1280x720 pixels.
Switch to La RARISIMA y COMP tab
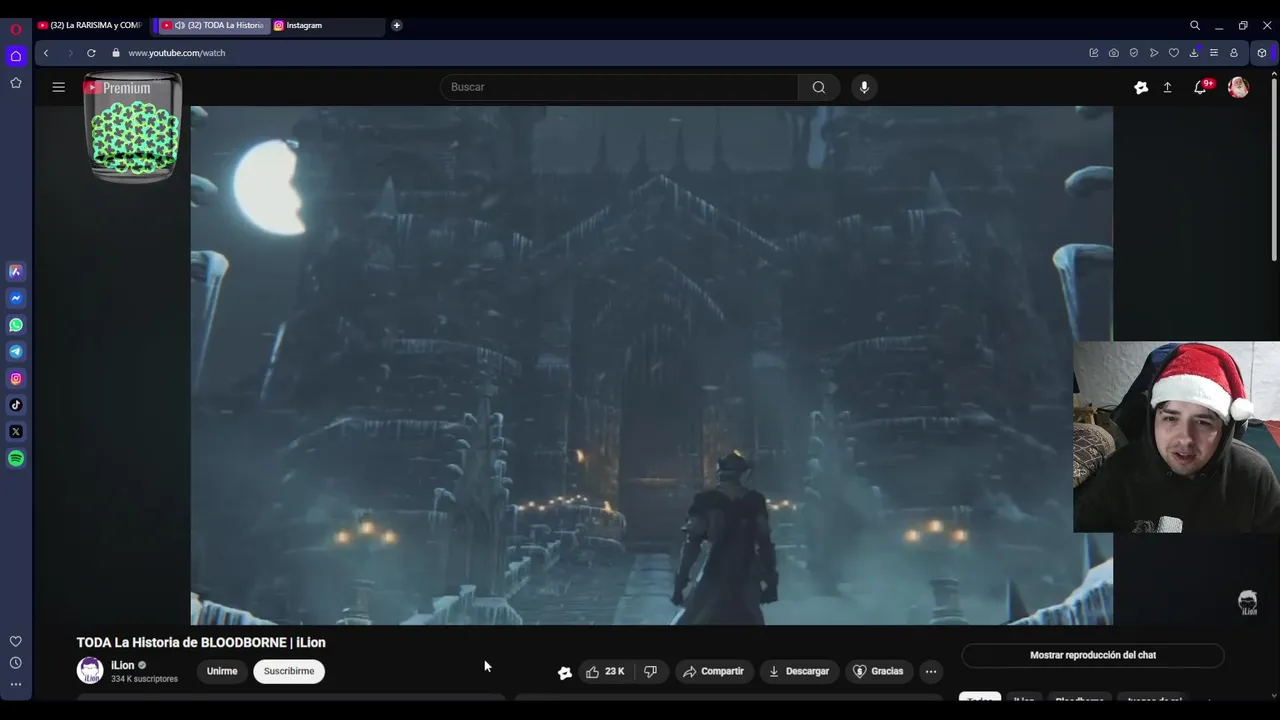click(90, 25)
